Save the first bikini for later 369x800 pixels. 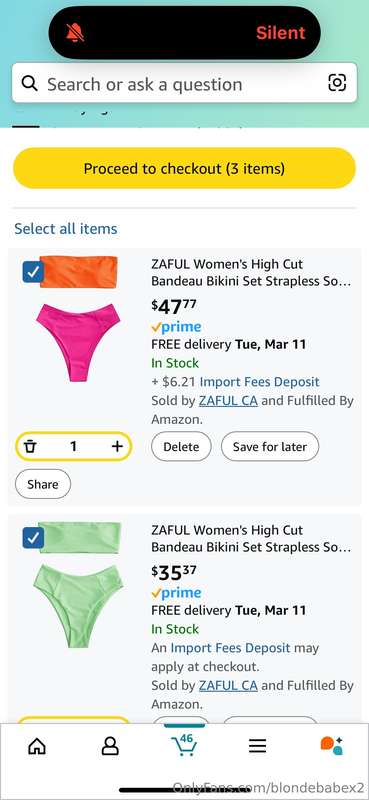[270, 447]
